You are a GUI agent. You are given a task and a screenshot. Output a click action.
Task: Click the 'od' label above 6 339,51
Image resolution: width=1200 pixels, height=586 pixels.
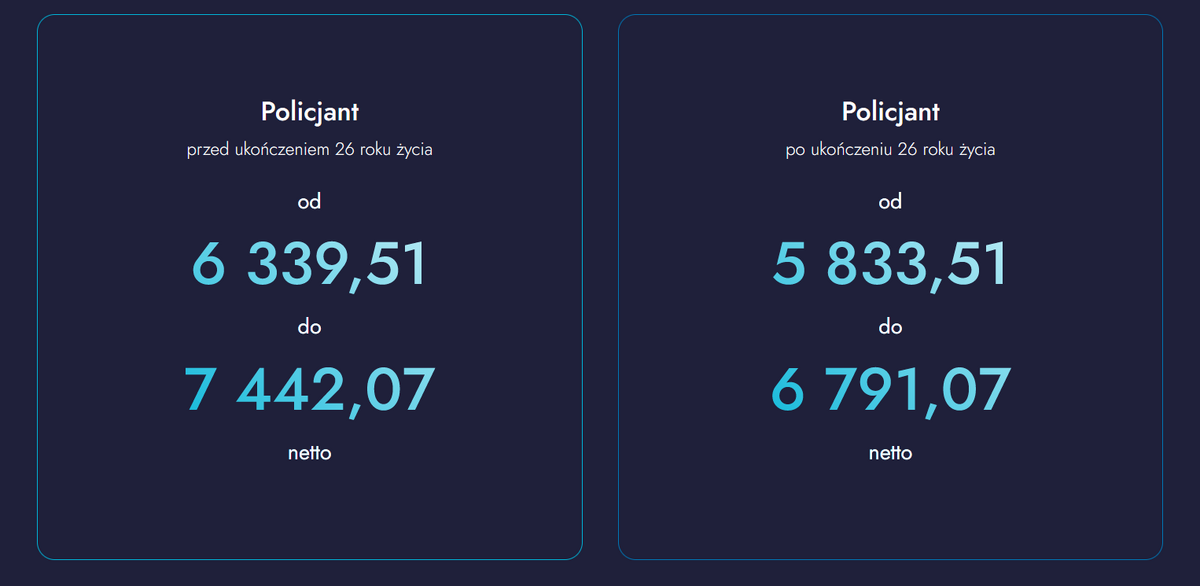point(309,202)
